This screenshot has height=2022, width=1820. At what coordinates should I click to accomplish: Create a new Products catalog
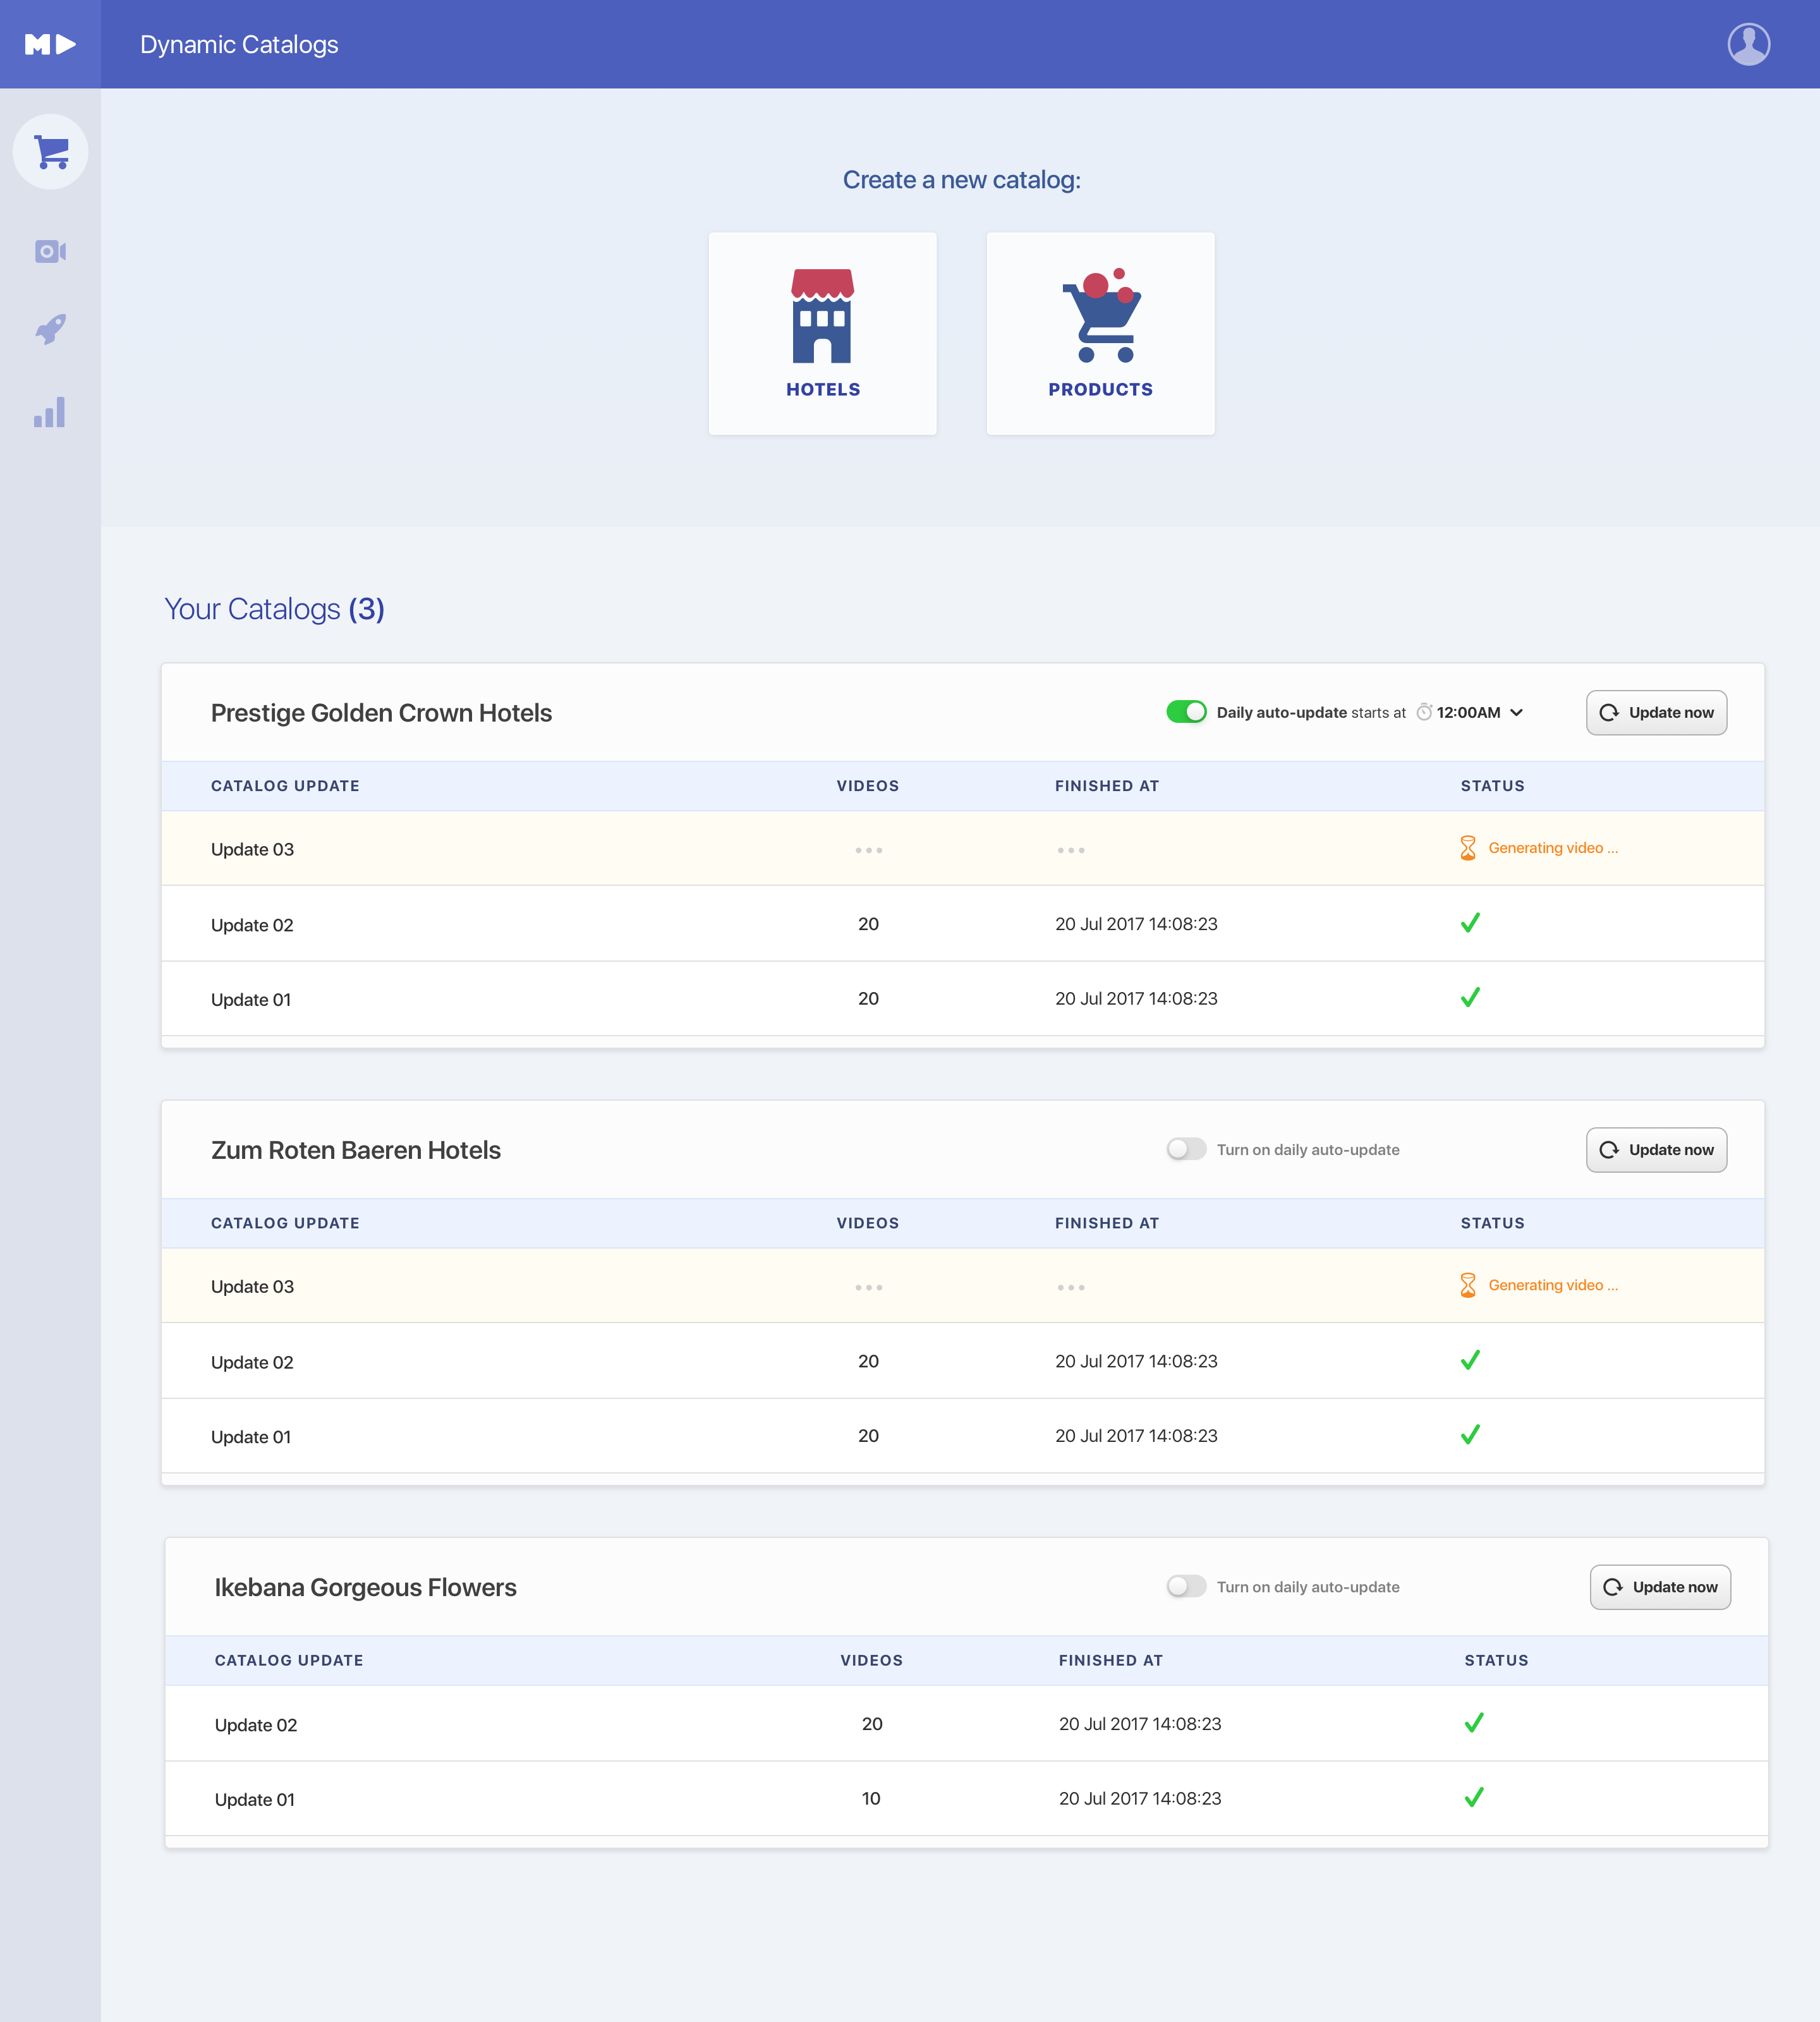(x=1100, y=334)
